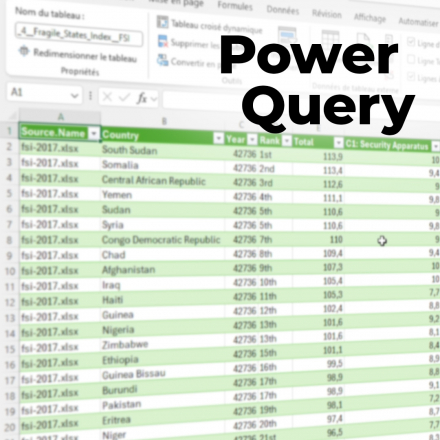The image size is (440, 440).
Task: Open the Révision ribbon tab
Action: [x=327, y=14]
